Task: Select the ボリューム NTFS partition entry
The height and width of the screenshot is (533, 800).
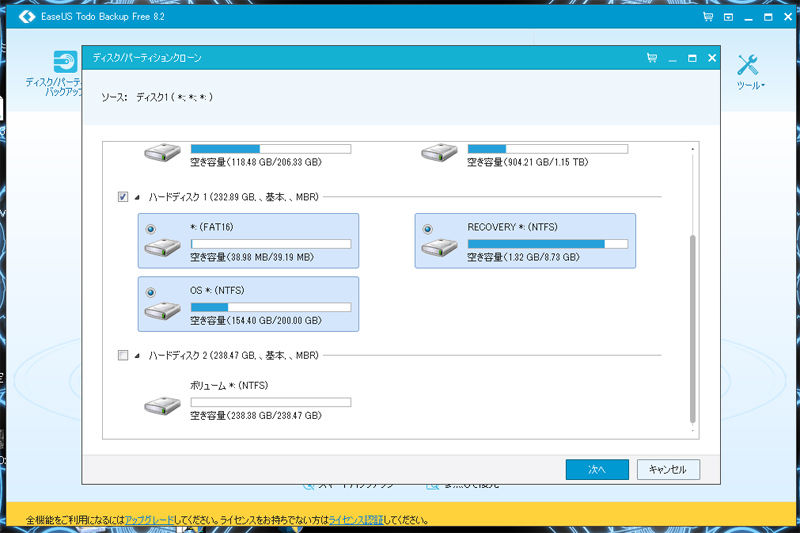Action: coord(248,400)
